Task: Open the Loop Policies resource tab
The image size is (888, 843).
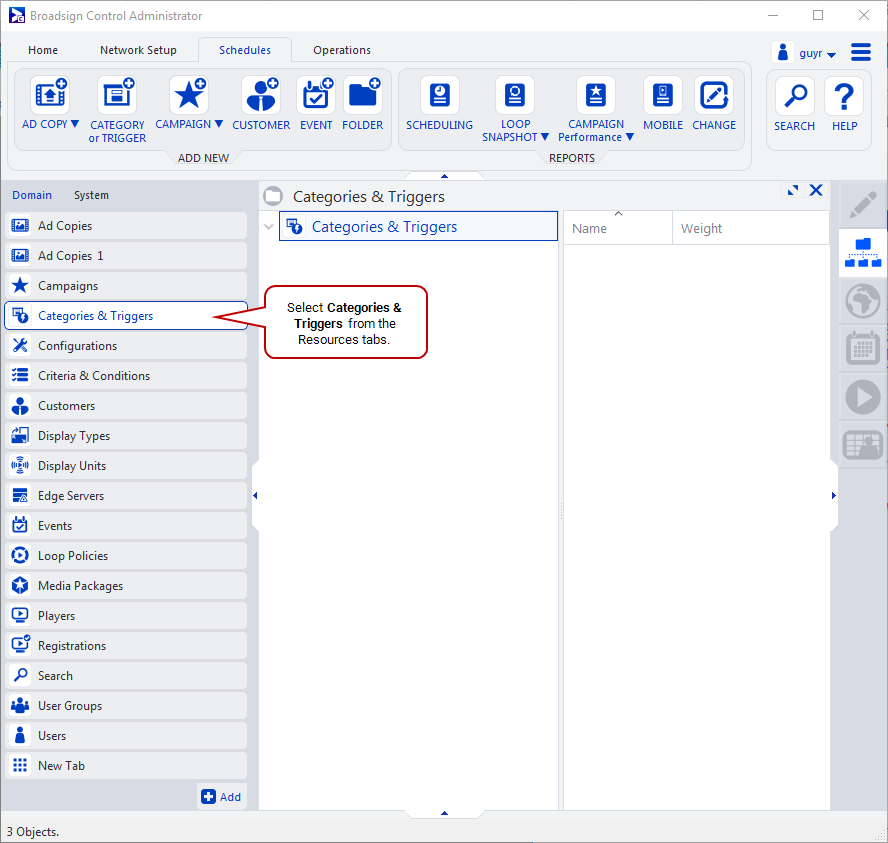Action: pos(126,556)
